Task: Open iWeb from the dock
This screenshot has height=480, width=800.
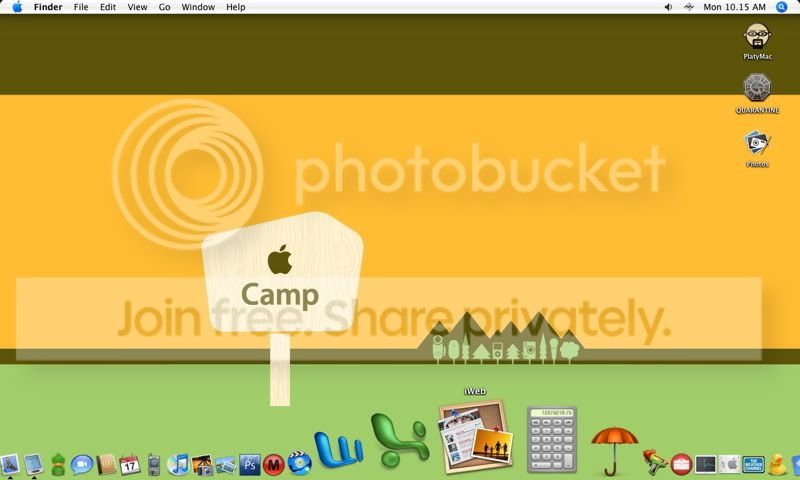Action: 476,437
